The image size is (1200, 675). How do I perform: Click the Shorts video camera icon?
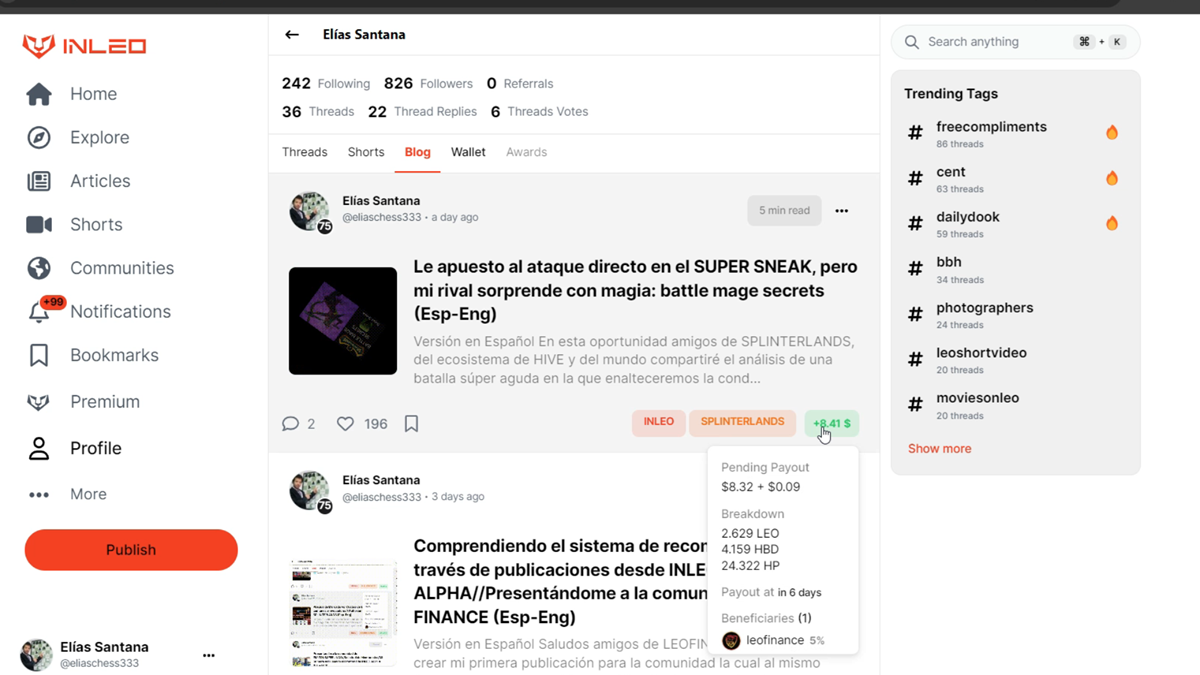(x=39, y=224)
